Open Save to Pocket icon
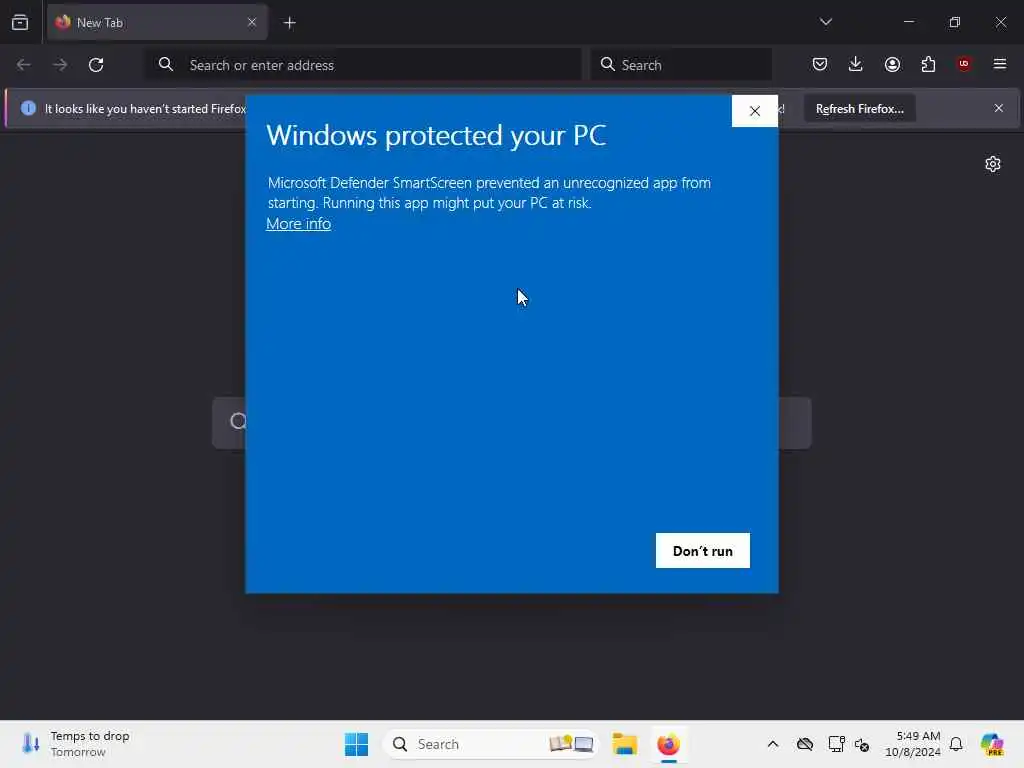The width and height of the screenshot is (1024, 768). tap(820, 64)
